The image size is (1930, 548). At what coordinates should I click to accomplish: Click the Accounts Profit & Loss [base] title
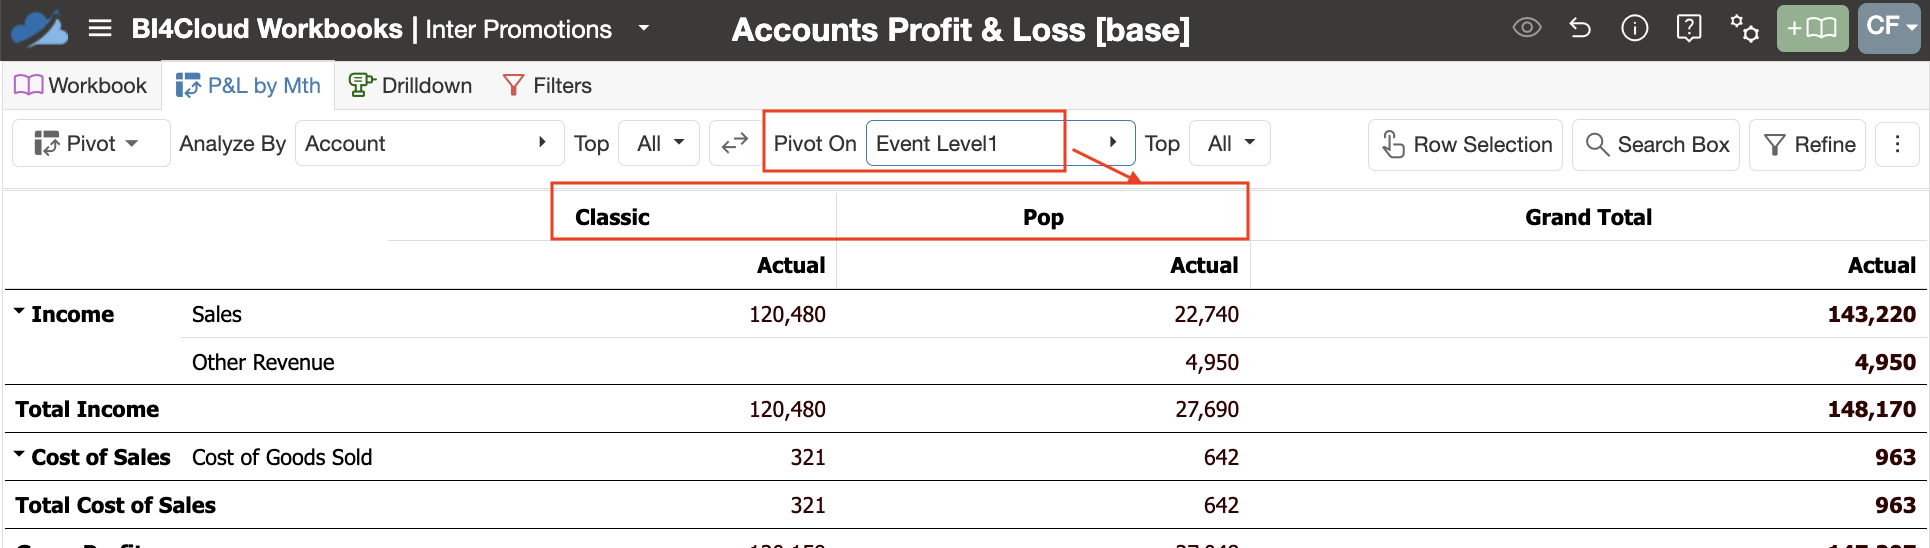click(x=961, y=30)
